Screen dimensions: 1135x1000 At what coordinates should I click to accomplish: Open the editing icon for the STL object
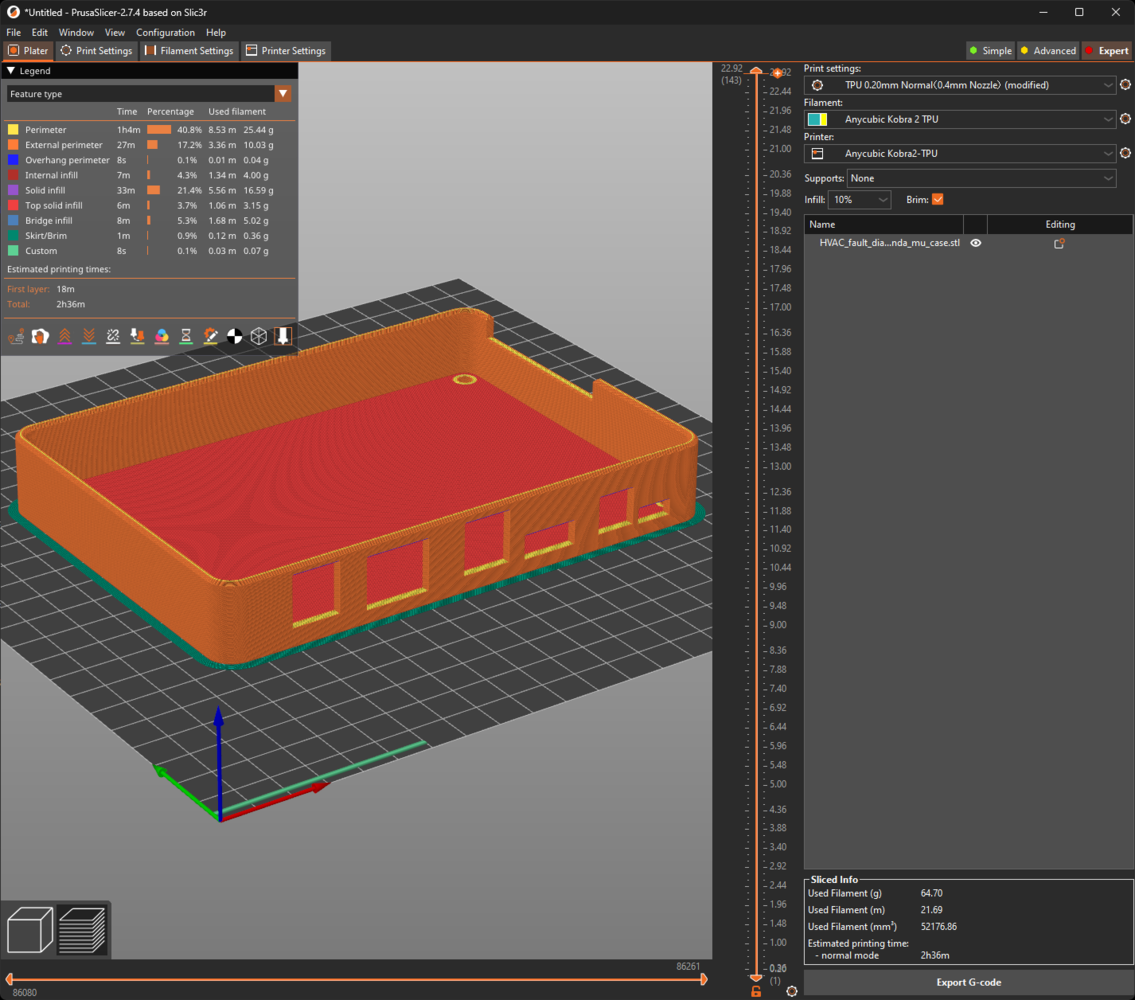(x=1059, y=243)
